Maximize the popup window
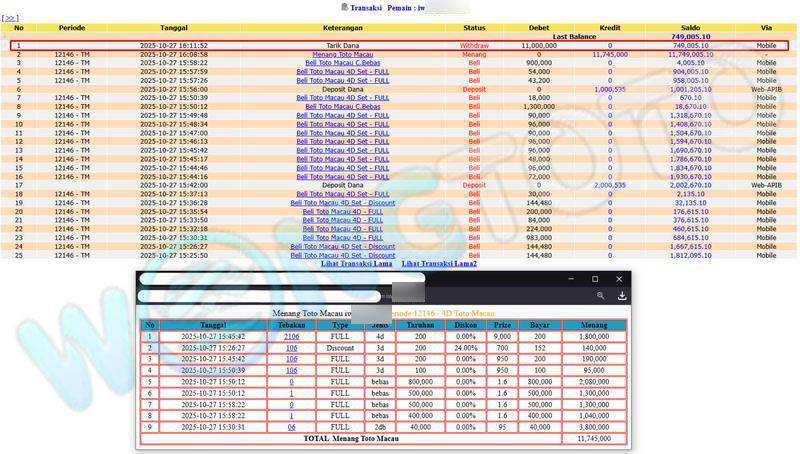800x454 pixels. click(x=595, y=279)
